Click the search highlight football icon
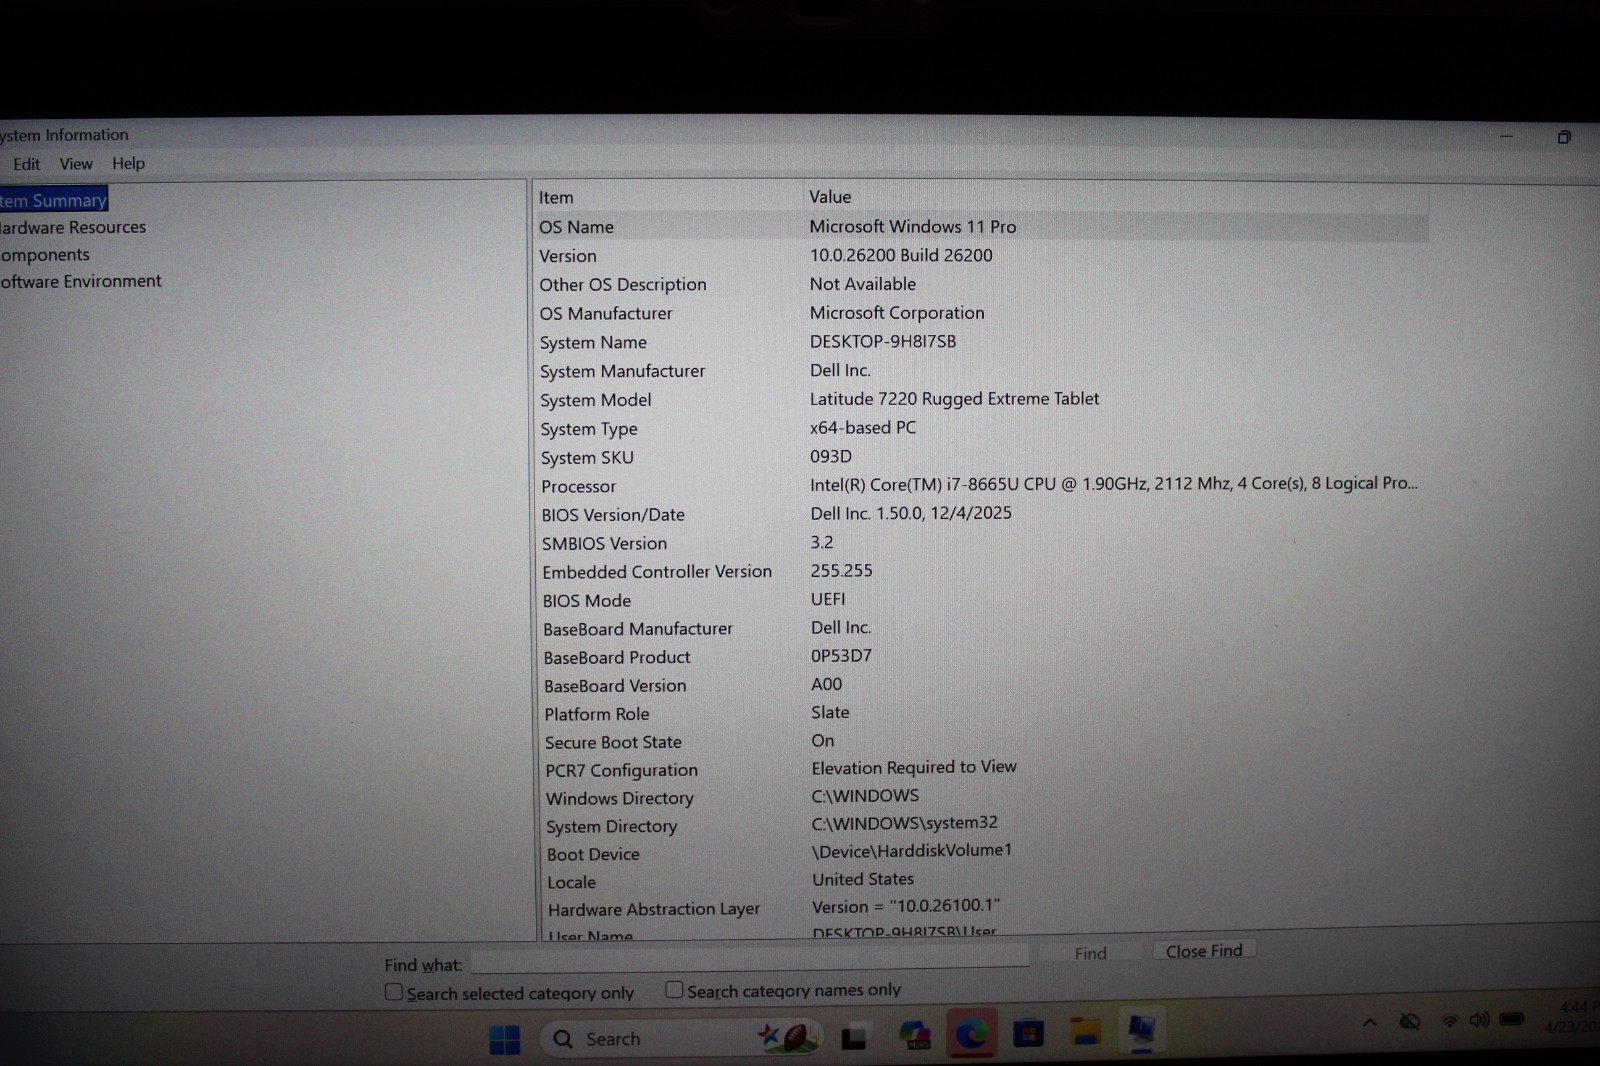This screenshot has height=1066, width=1600. pyautogui.click(x=787, y=1037)
